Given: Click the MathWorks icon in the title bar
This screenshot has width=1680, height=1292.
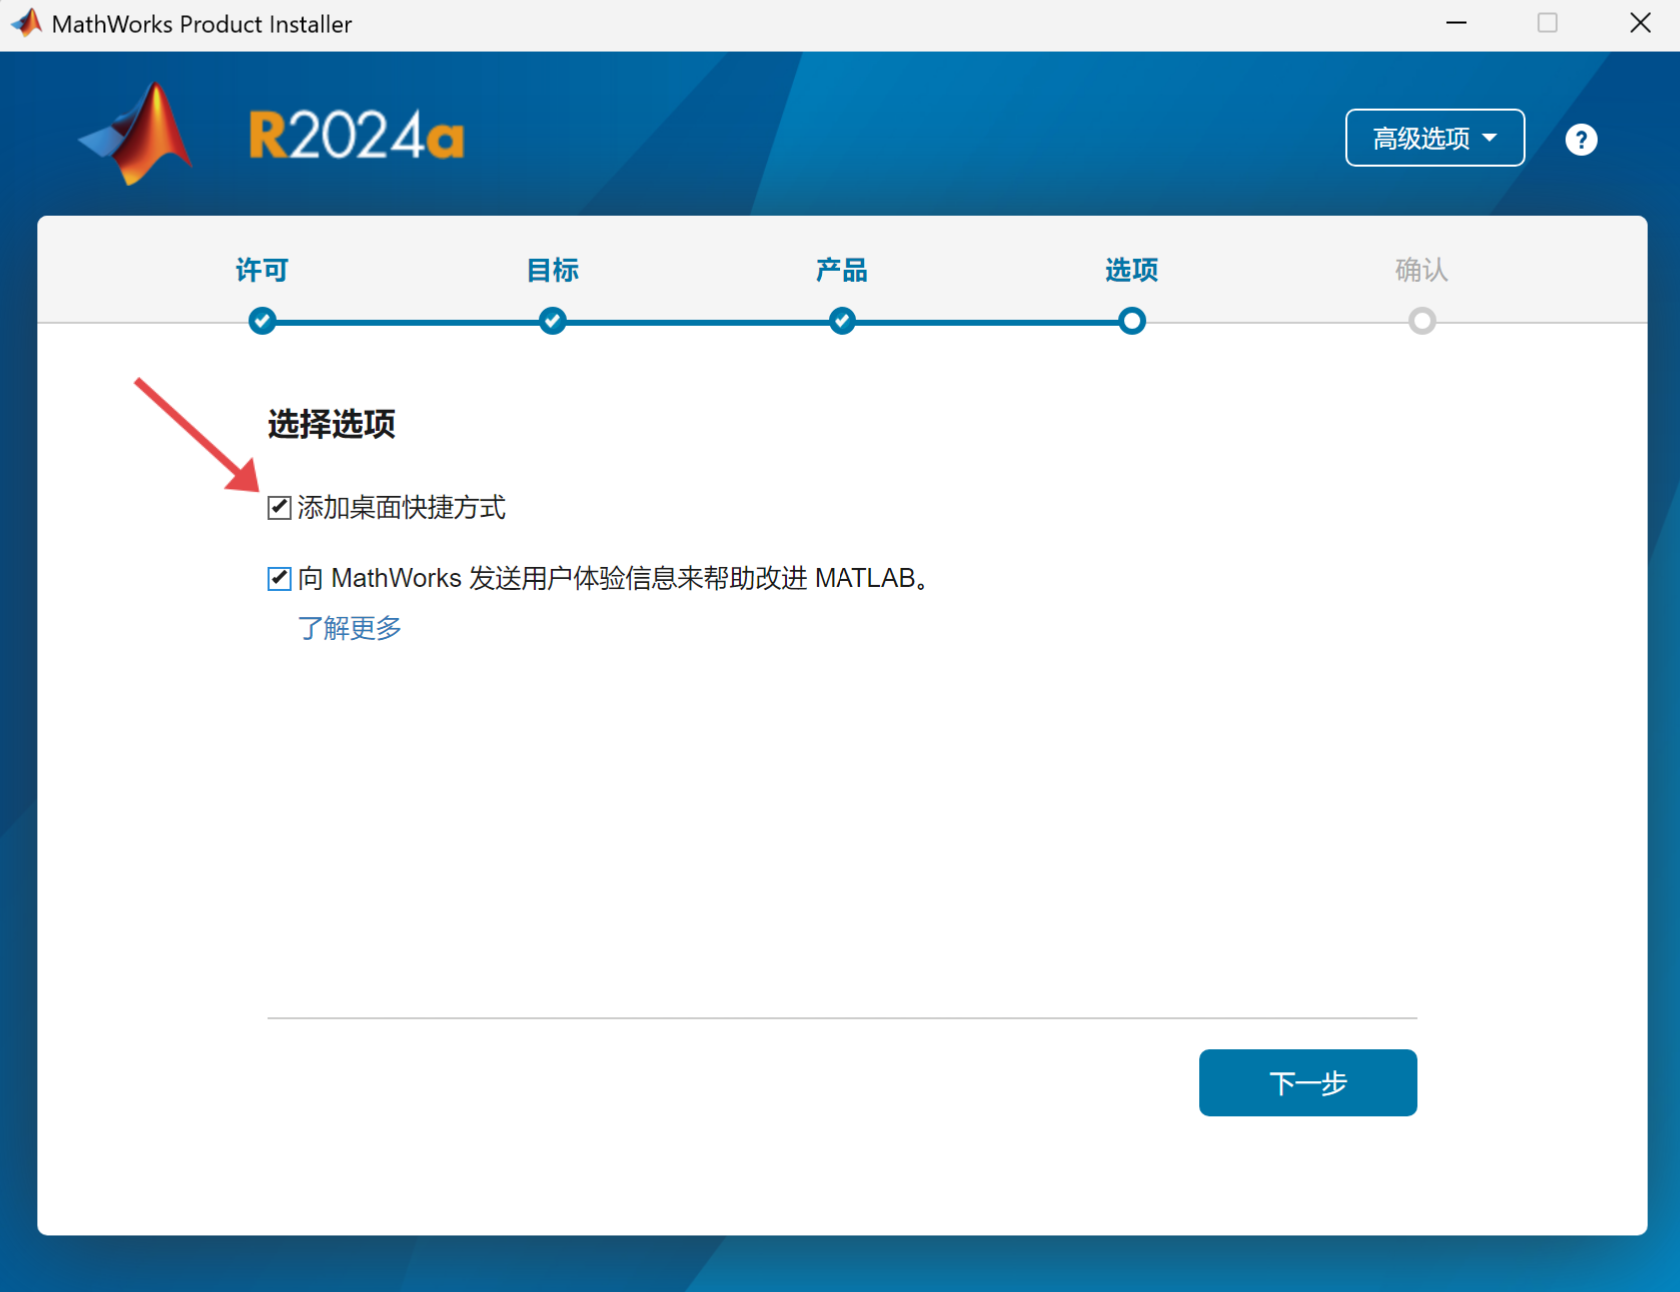Looking at the screenshot, I should pyautogui.click(x=25, y=22).
